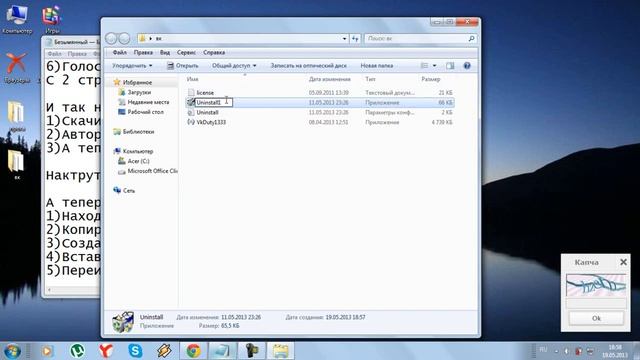This screenshot has width=640, height=360.
Task: Select Недавние места in navigation pane
Action: (x=148, y=102)
